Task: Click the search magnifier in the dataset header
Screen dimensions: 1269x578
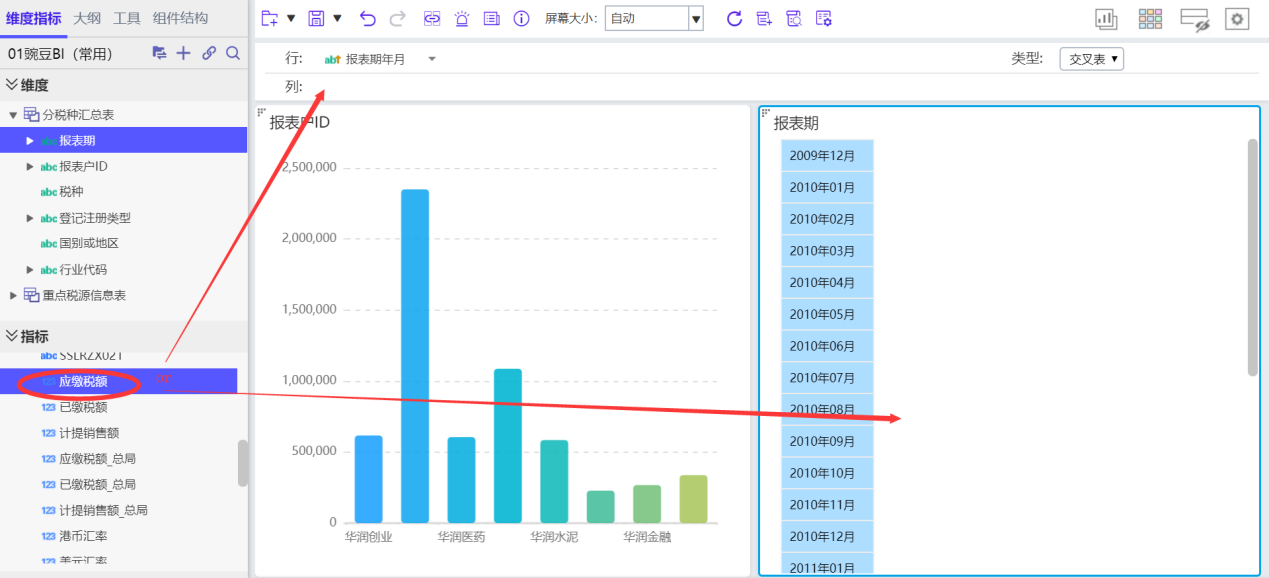Action: pos(232,53)
